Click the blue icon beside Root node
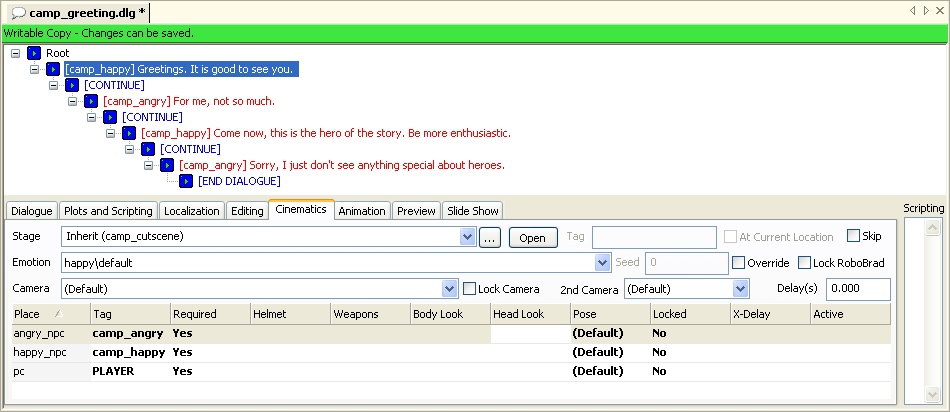This screenshot has height=412, width=950. [x=34, y=53]
